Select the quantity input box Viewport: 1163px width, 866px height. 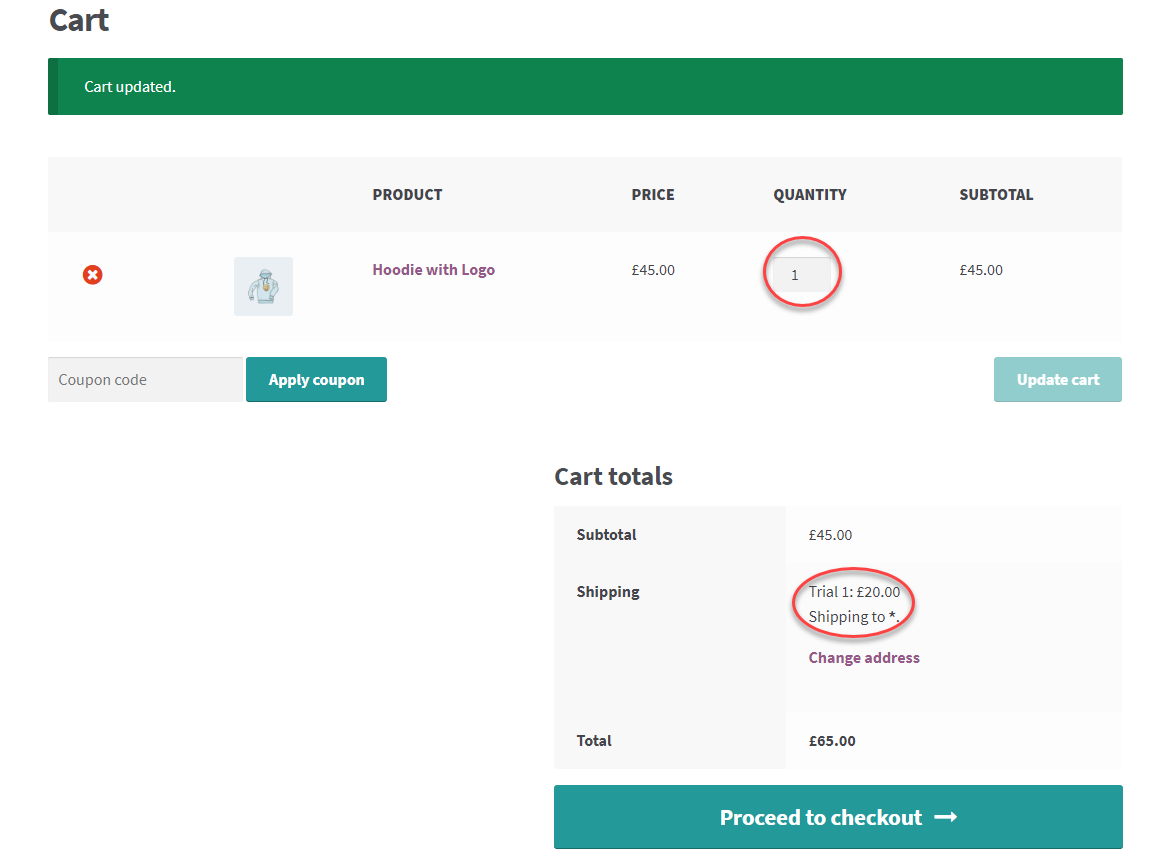(x=801, y=272)
